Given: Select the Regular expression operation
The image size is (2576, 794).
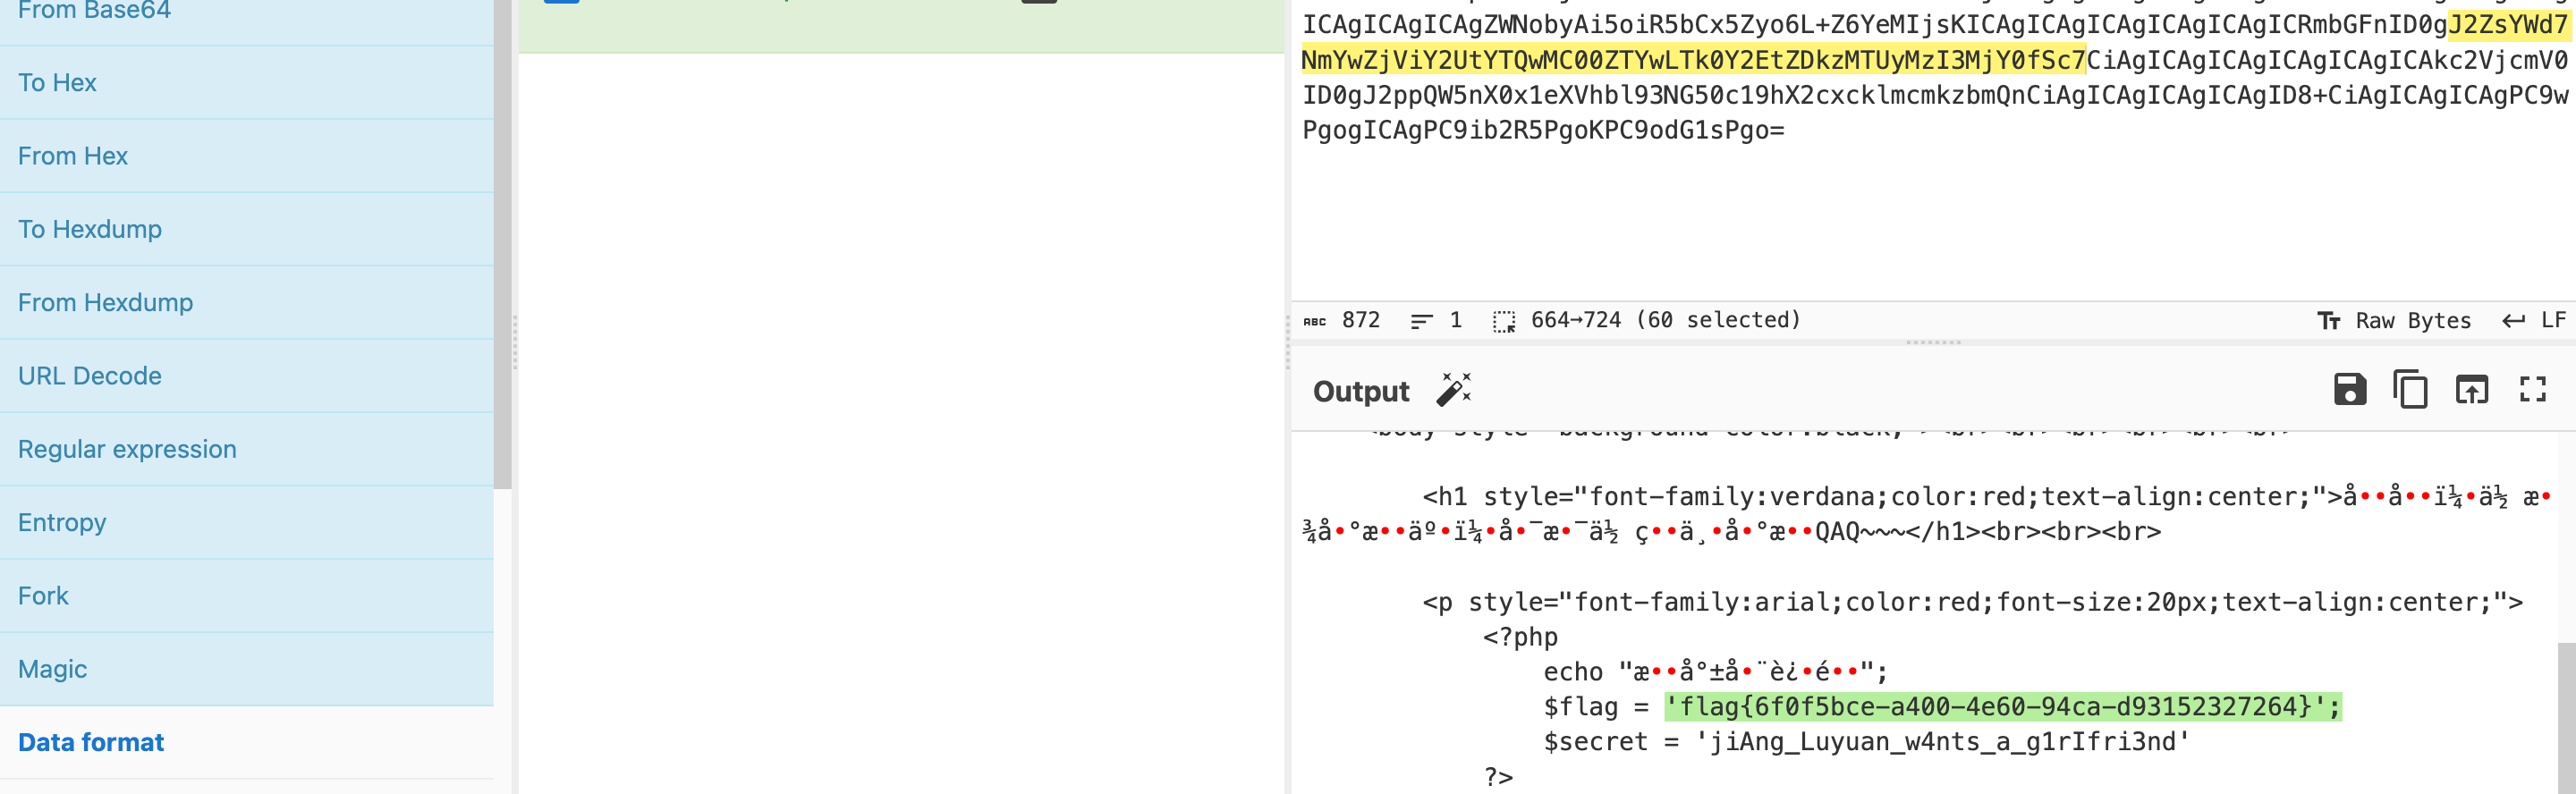Looking at the screenshot, I should click(x=246, y=449).
